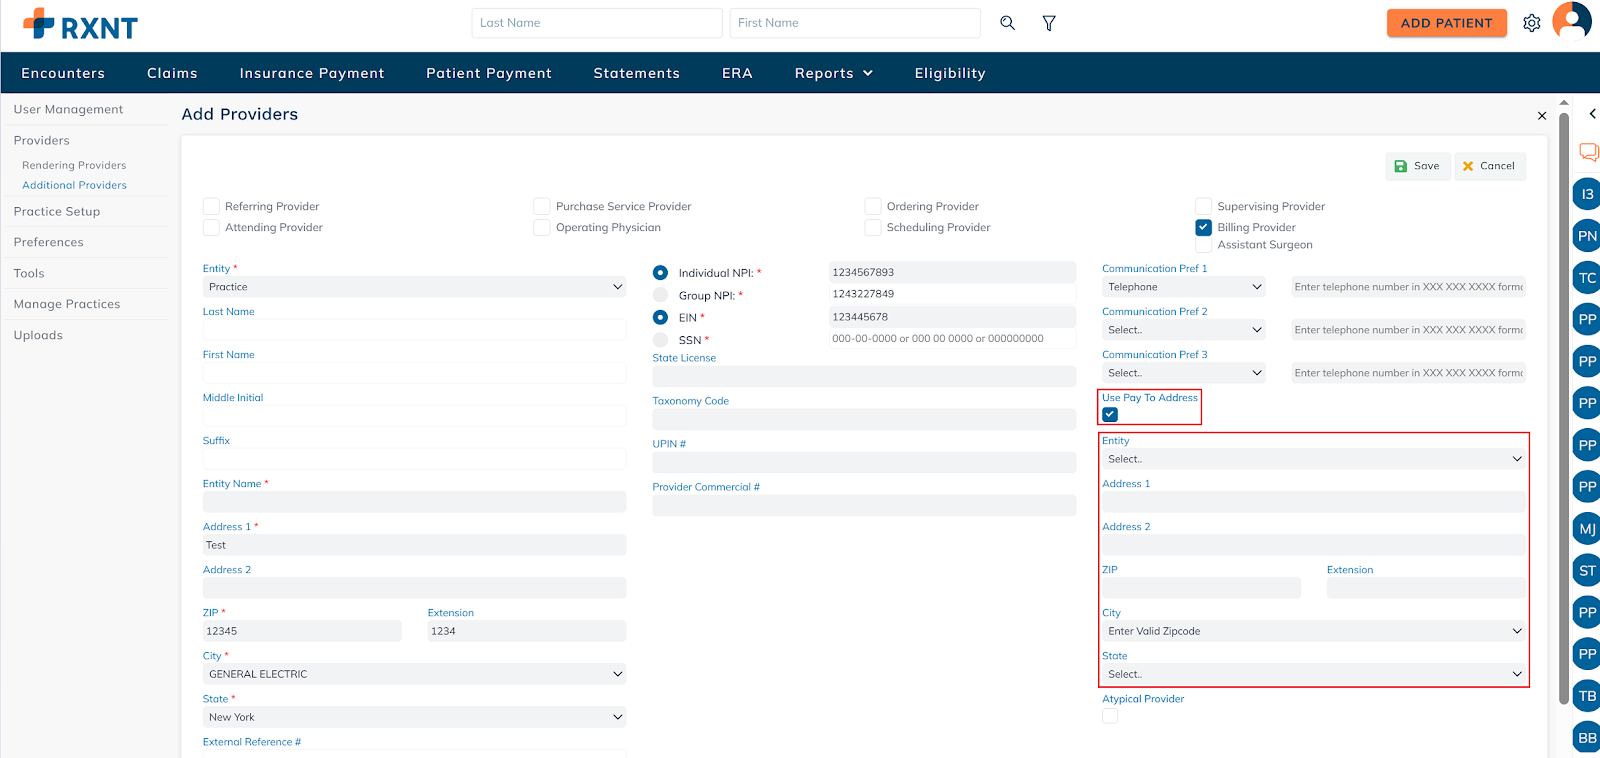Open the filter funnel icon

[x=1049, y=23]
